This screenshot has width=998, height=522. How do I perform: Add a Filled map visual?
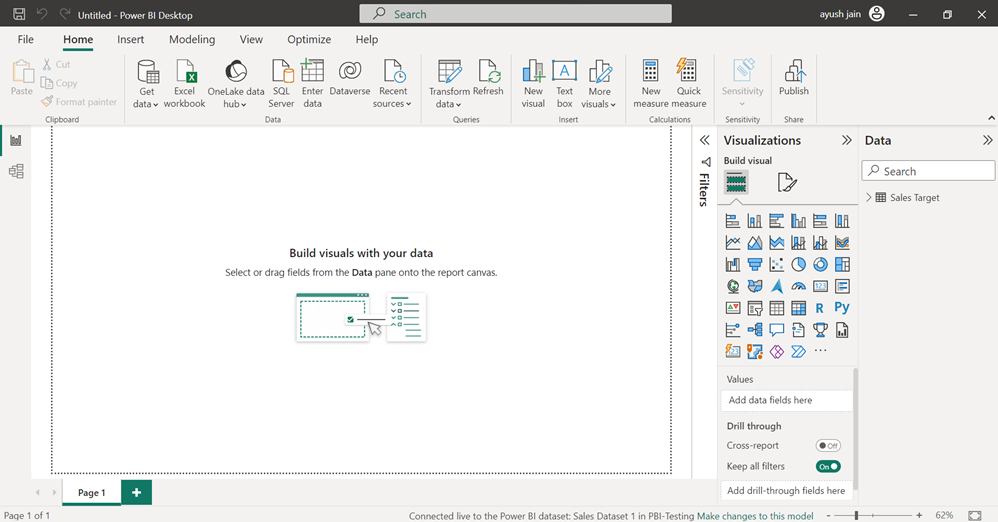pyautogui.click(x=755, y=286)
